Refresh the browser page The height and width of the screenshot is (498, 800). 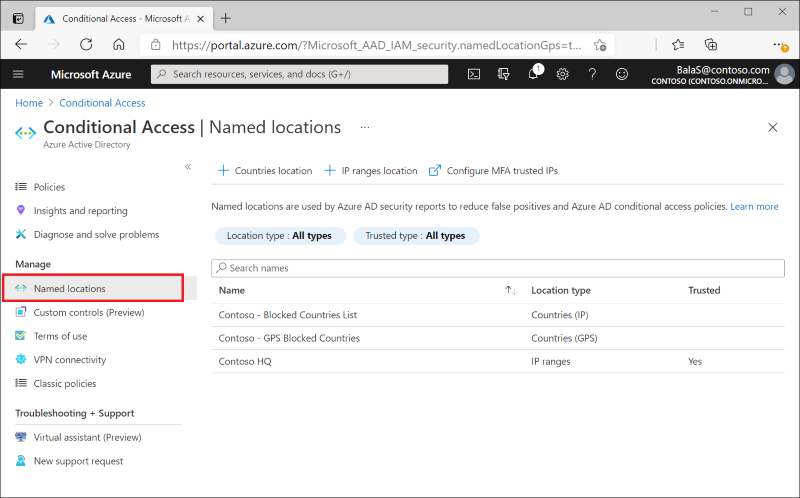tap(86, 45)
